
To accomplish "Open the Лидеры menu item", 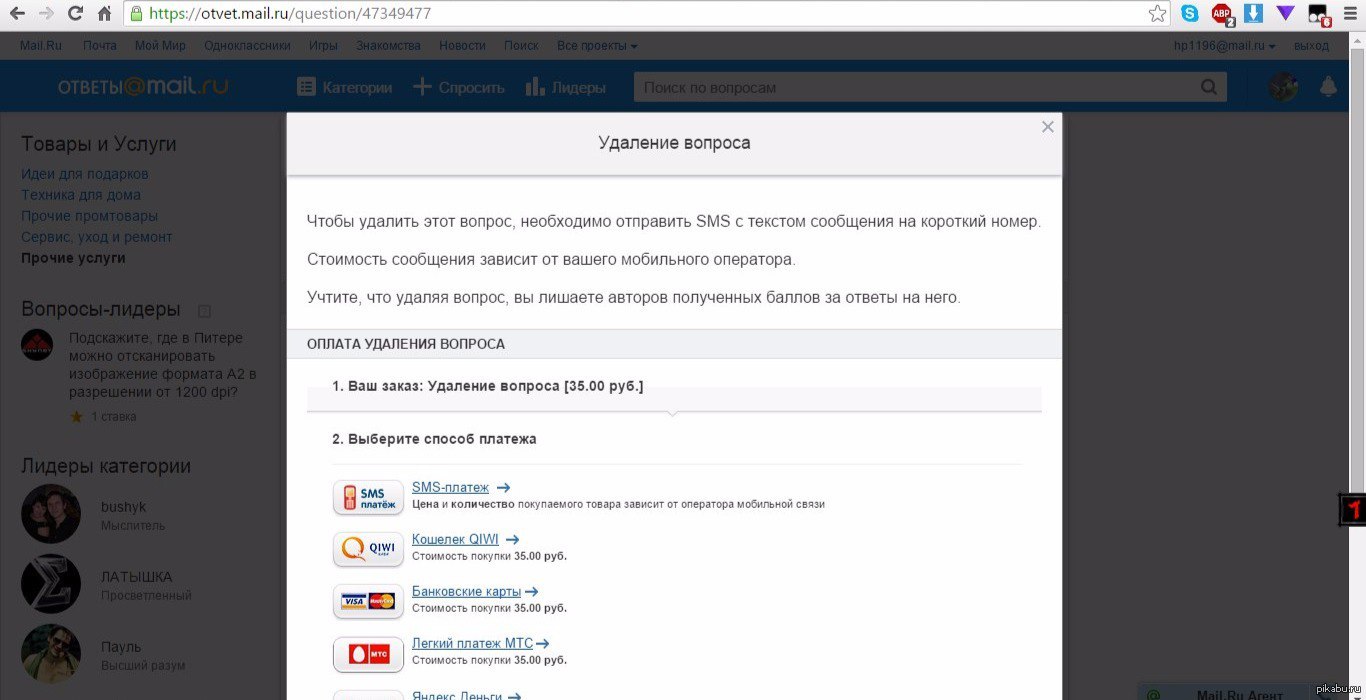I will point(566,87).
